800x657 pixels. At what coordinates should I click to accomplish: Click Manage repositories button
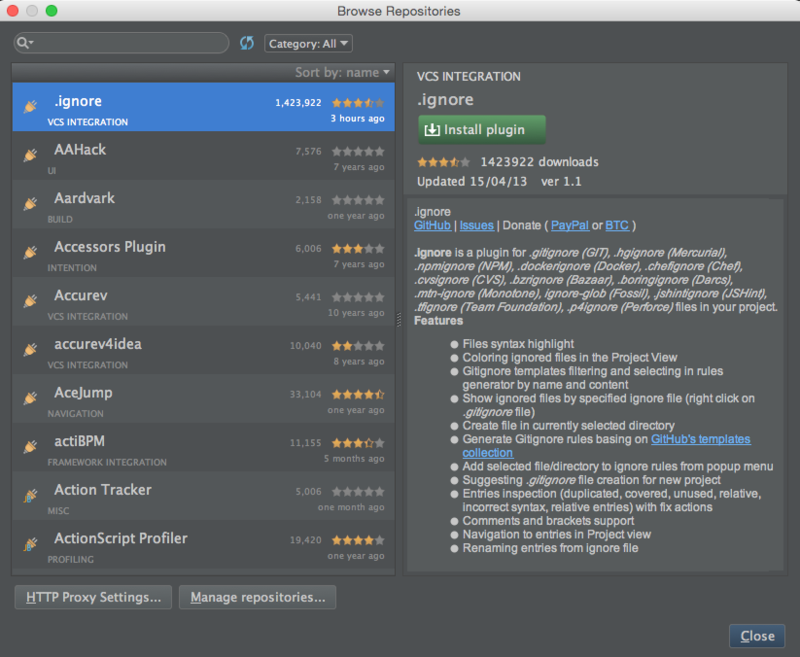tap(258, 597)
